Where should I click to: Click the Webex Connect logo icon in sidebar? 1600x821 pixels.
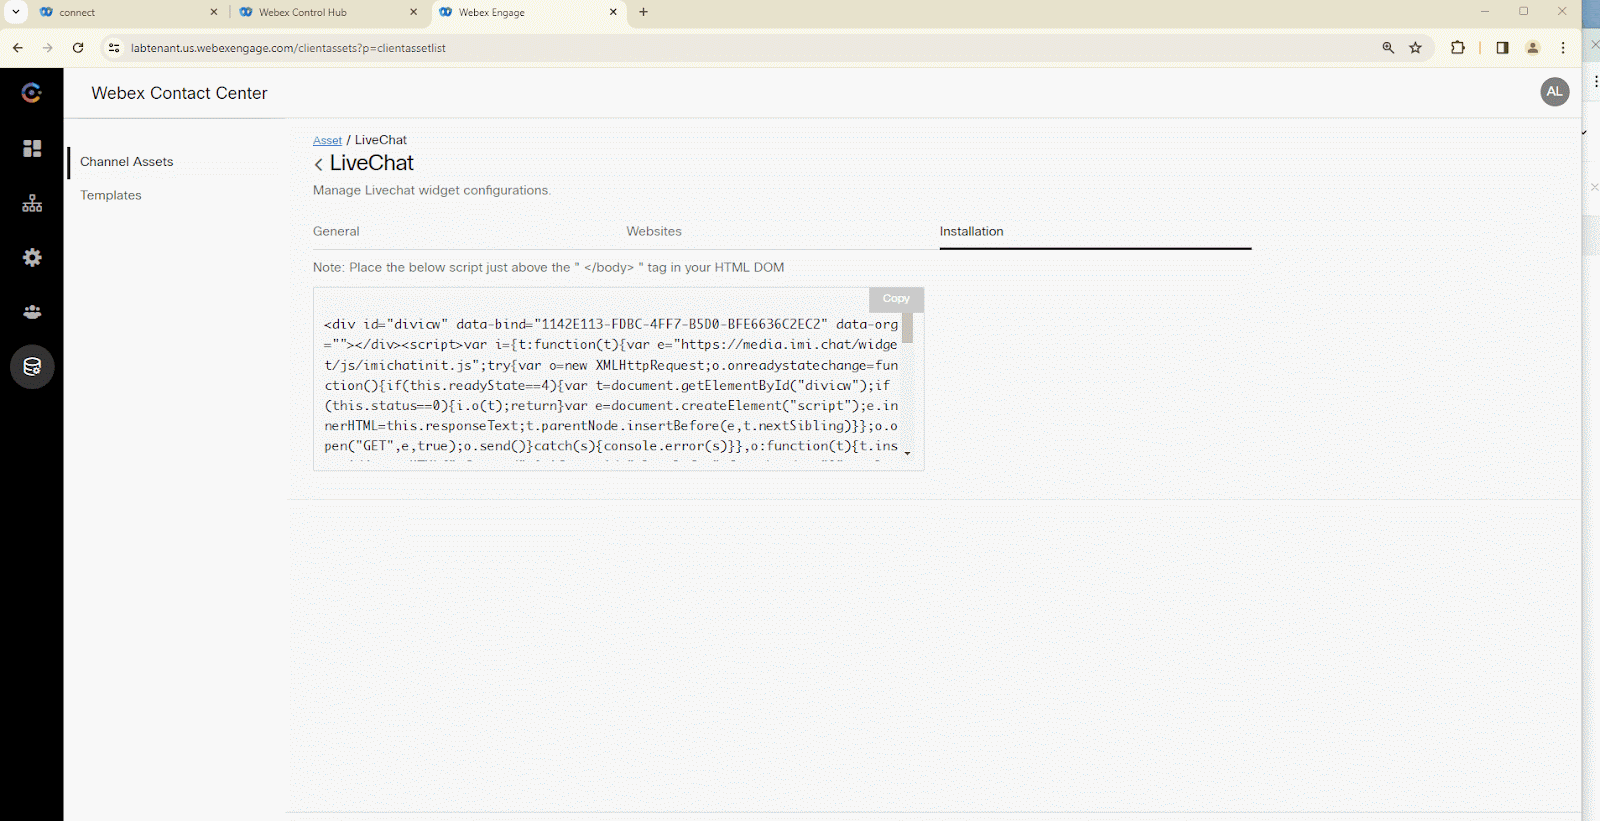32,93
